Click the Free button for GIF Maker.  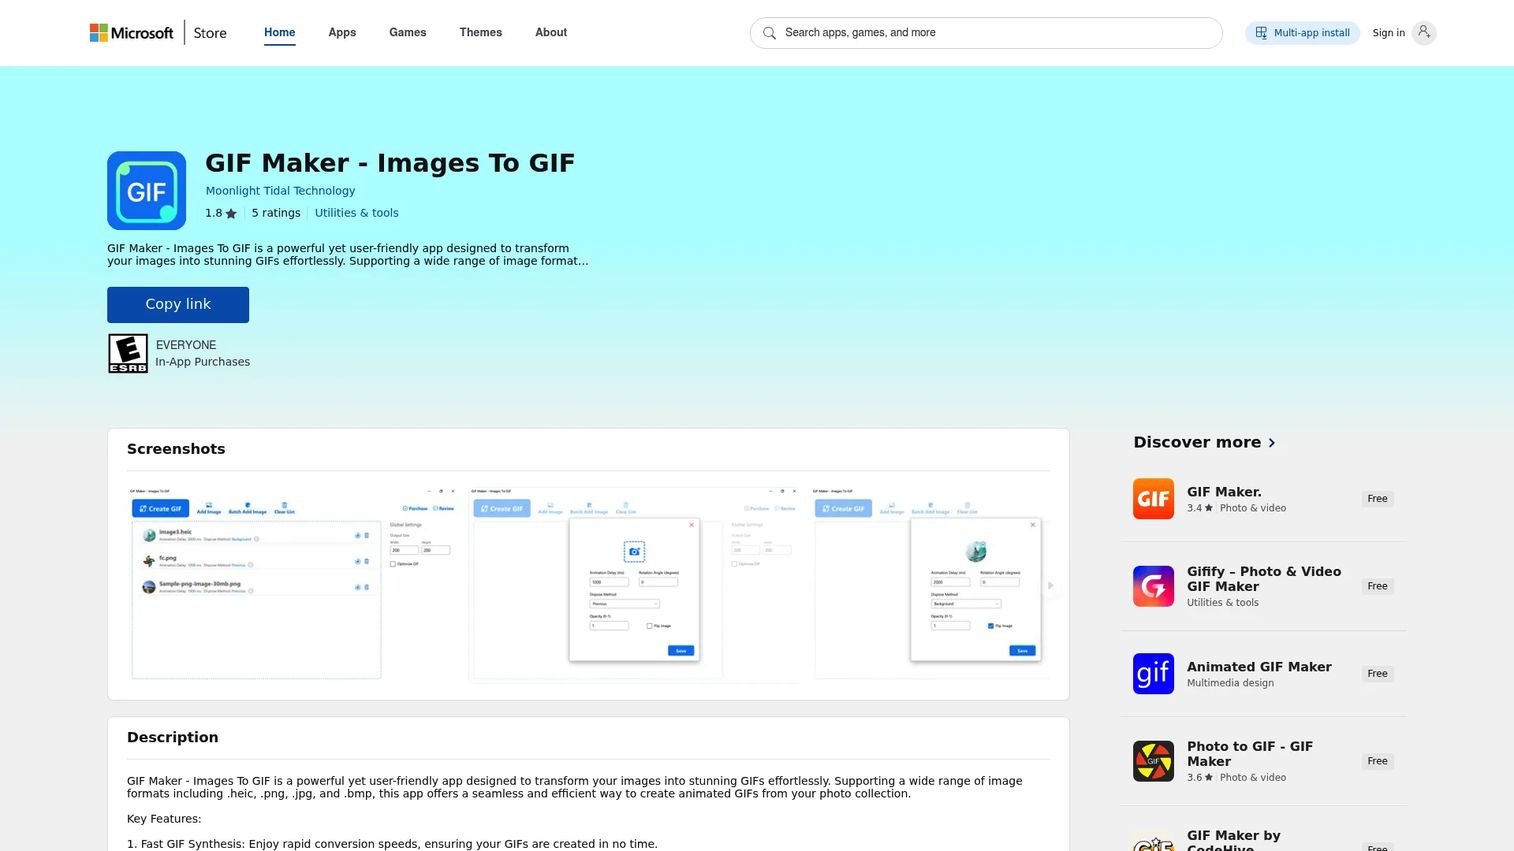tap(1377, 499)
